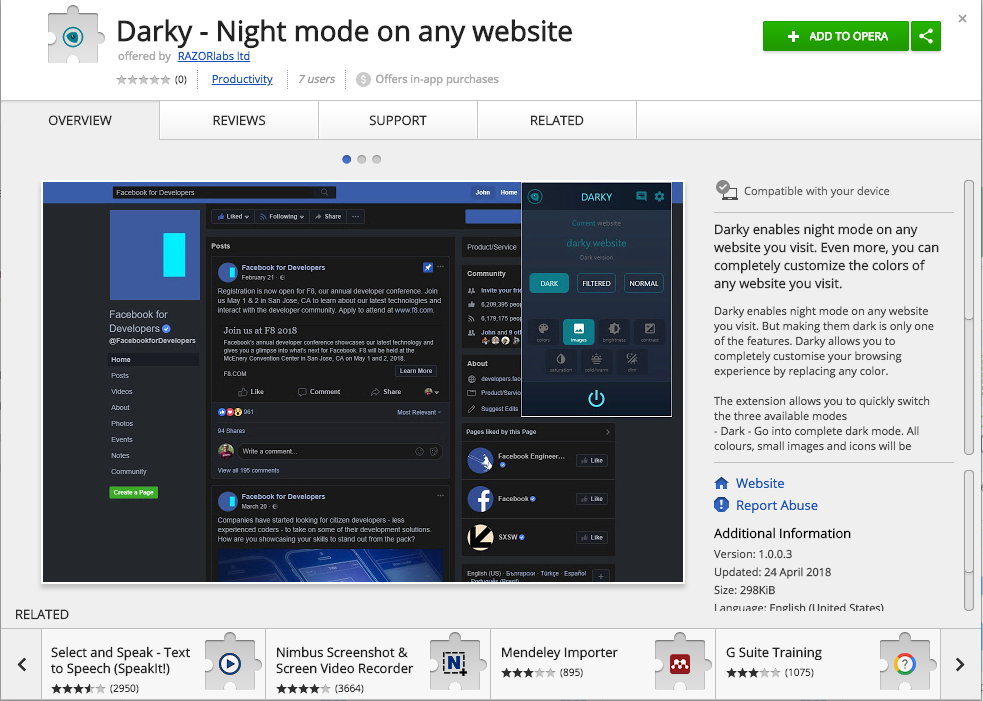The width and height of the screenshot is (983, 701).
Task: Open Select and Speak related extension
Action: click(x=154, y=664)
